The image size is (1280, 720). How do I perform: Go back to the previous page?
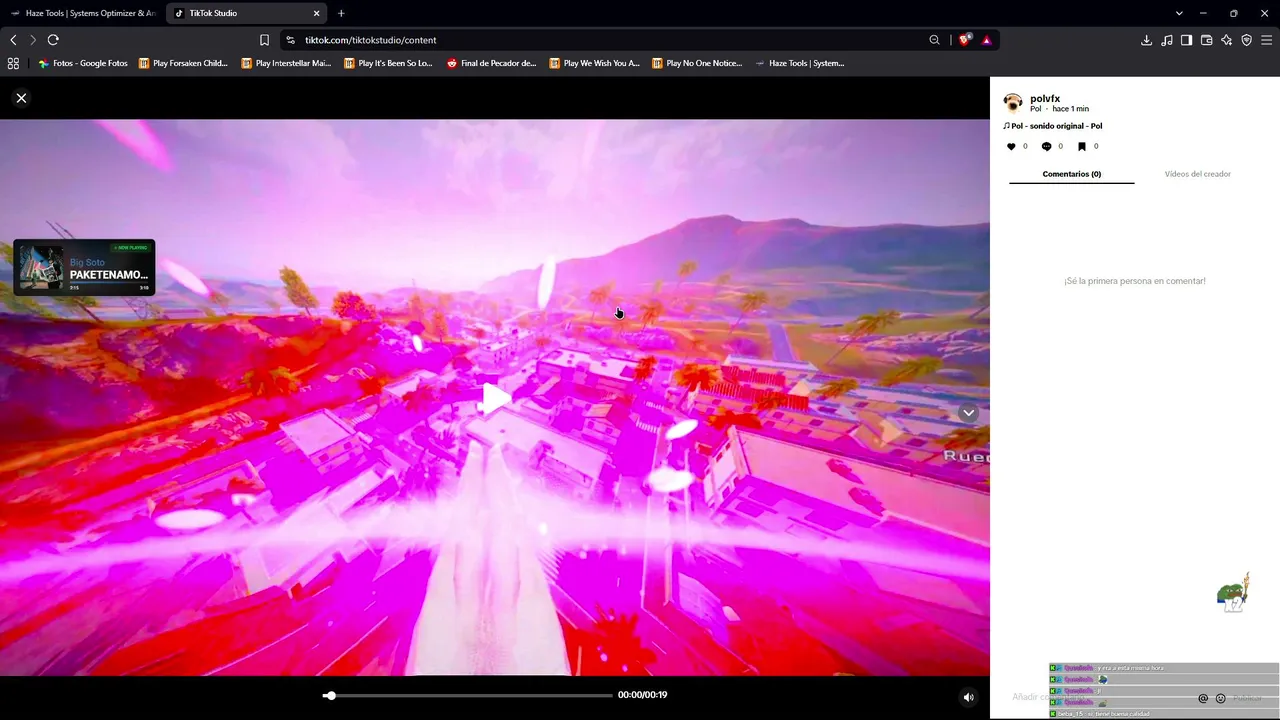pyautogui.click(x=13, y=40)
